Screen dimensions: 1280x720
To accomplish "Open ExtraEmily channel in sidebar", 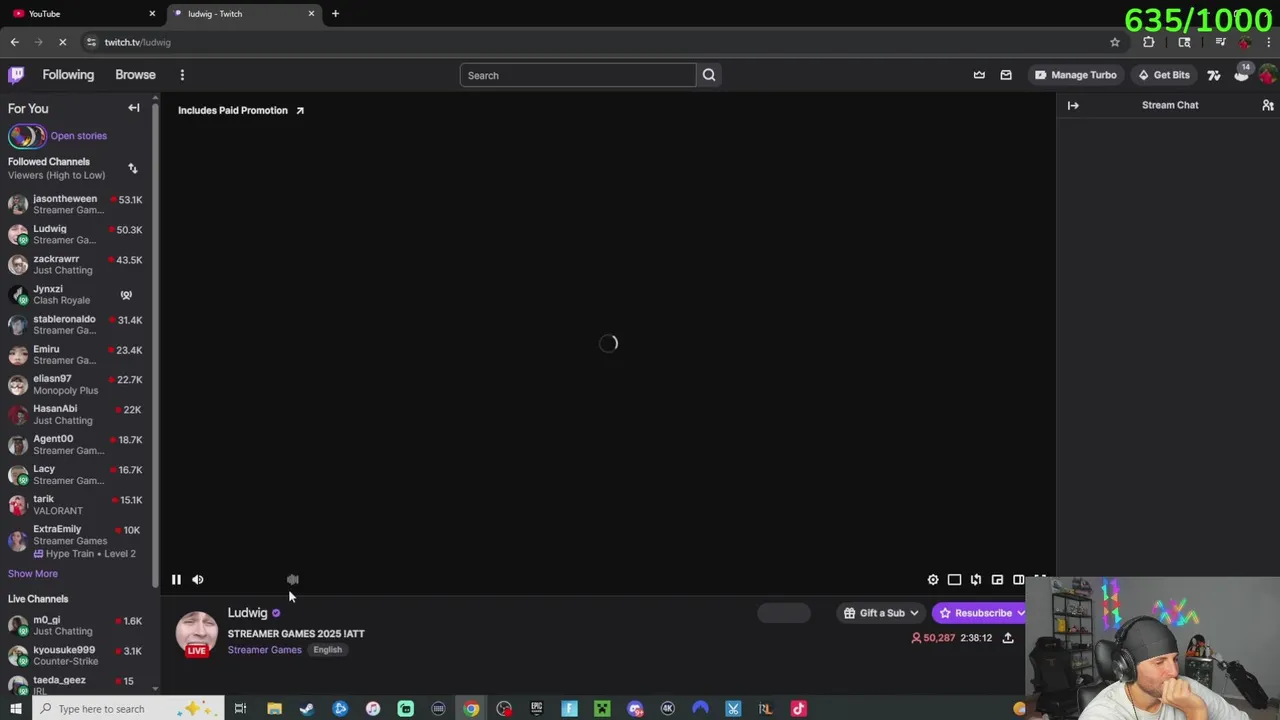I will coord(77,541).
